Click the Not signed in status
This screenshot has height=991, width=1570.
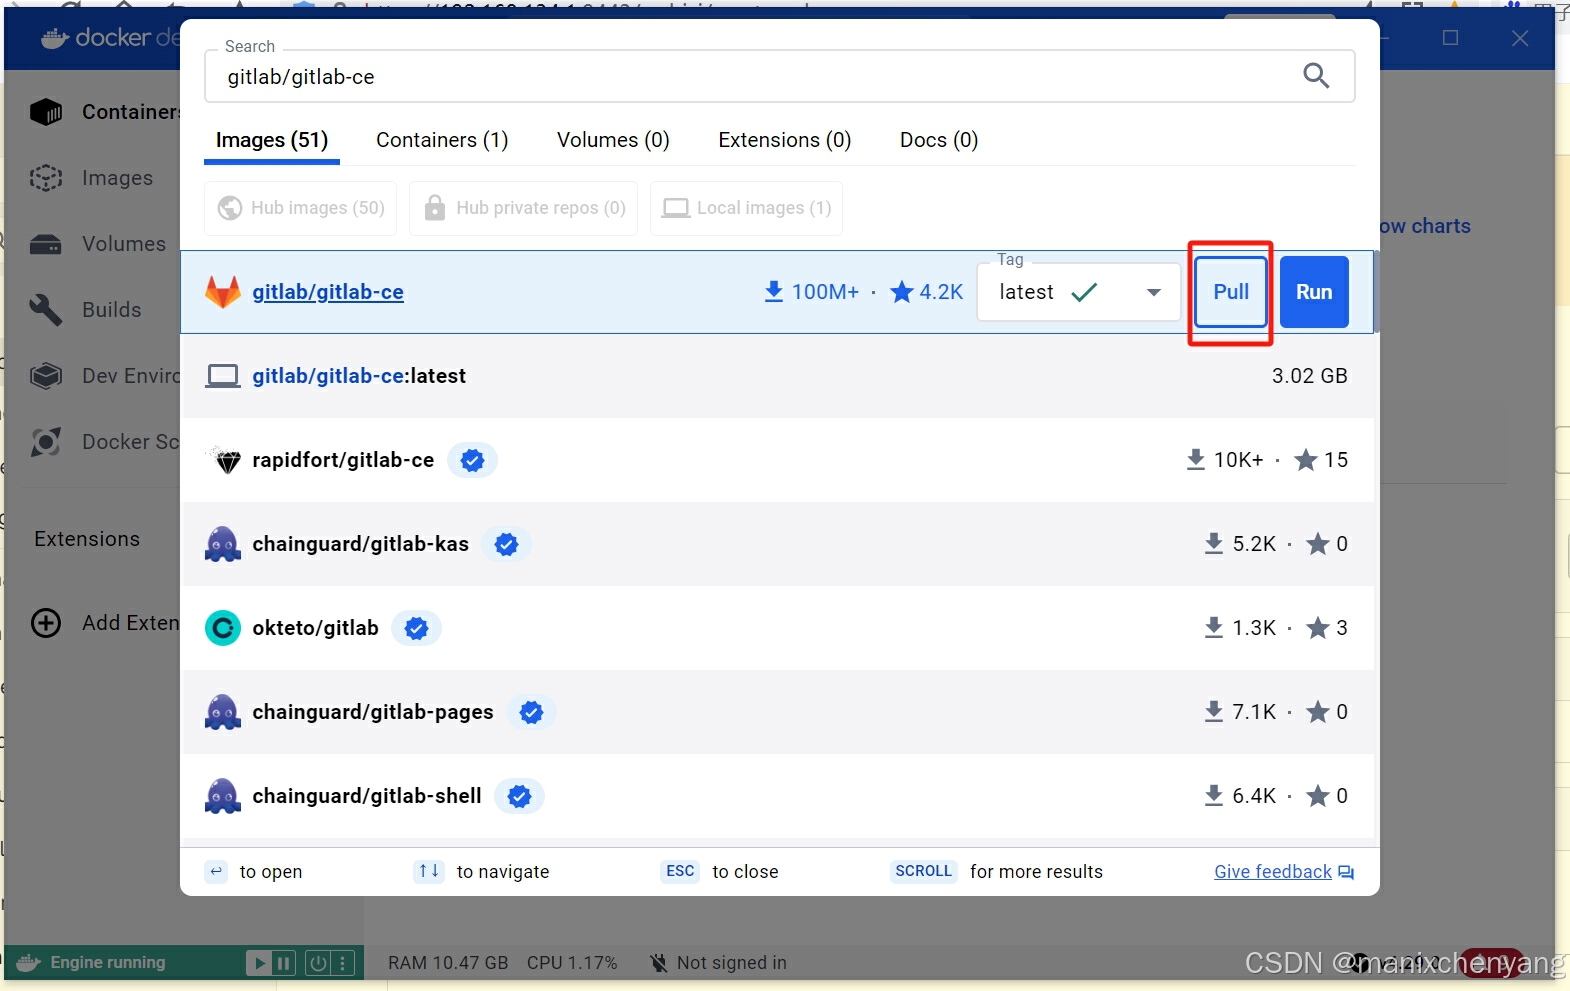pos(718,963)
